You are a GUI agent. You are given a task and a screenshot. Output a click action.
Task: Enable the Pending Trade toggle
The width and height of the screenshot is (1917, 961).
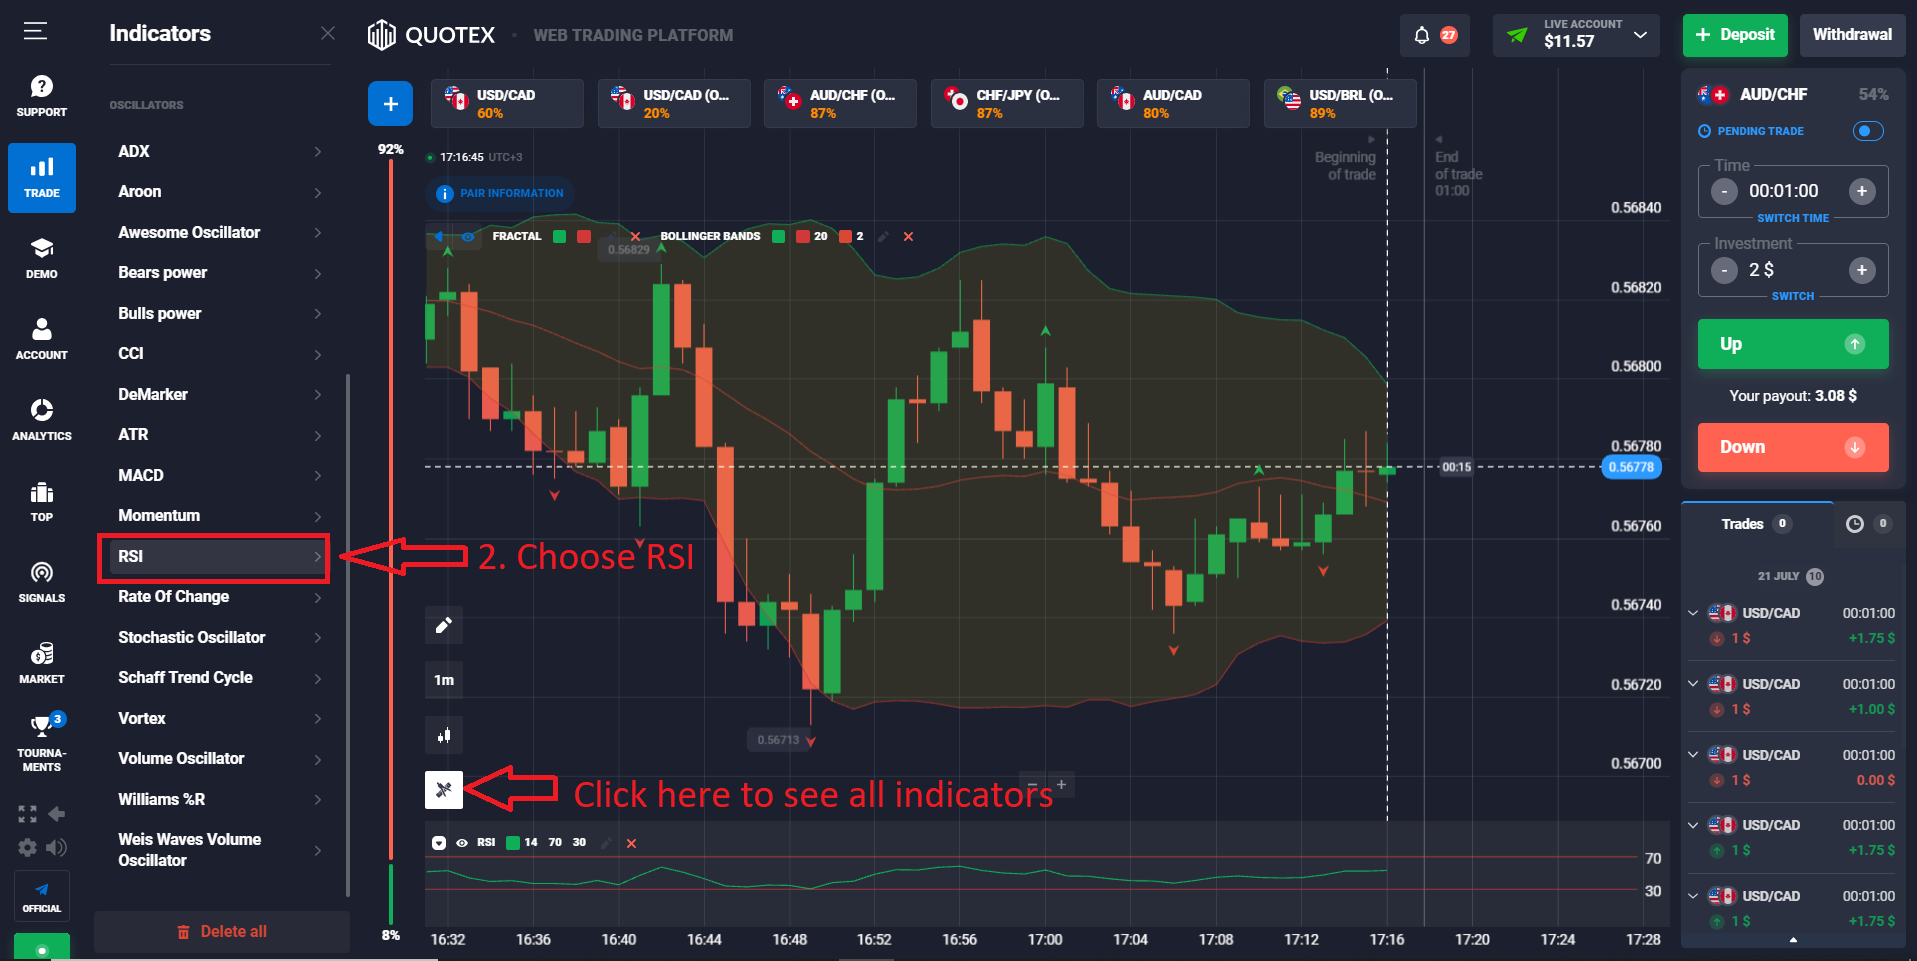tap(1866, 131)
